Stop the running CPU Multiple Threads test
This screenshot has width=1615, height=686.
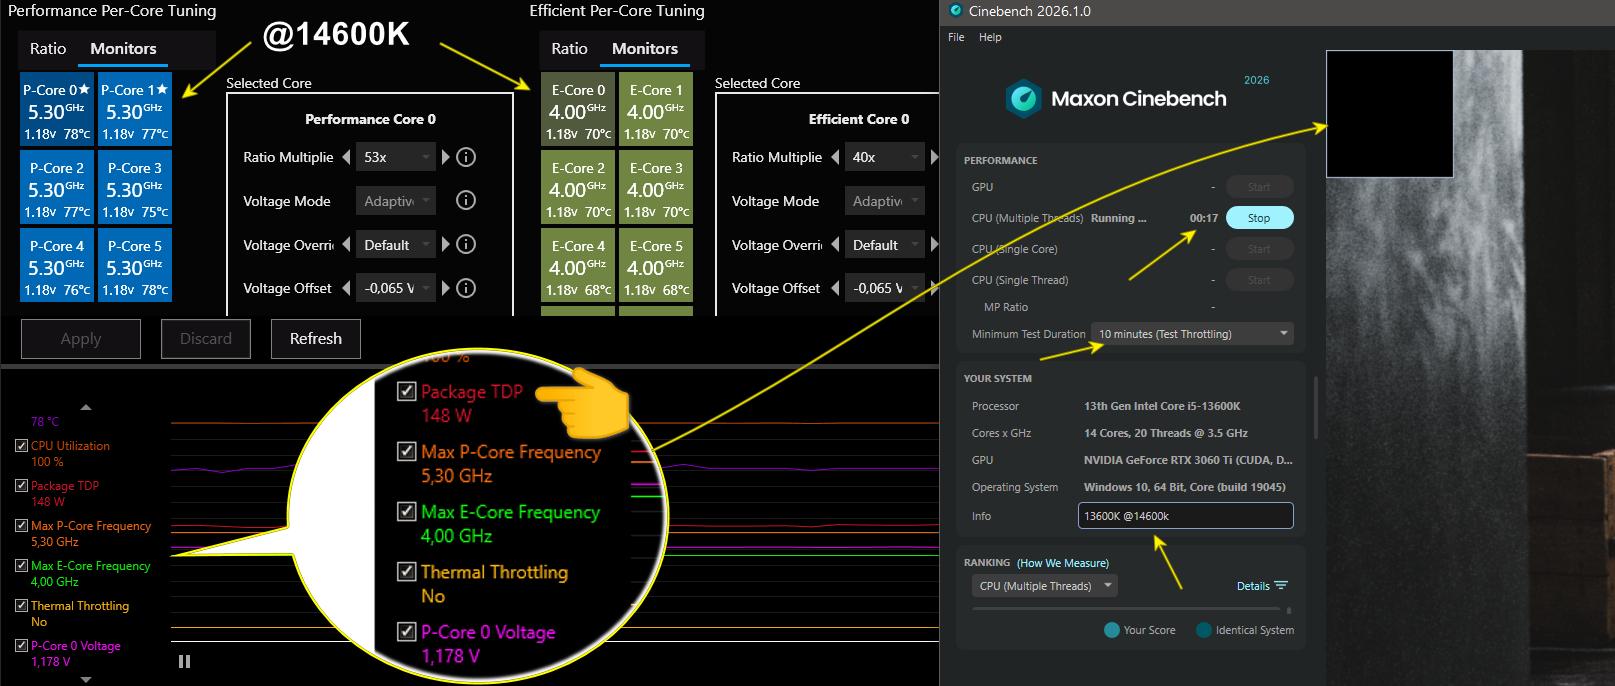click(1258, 218)
